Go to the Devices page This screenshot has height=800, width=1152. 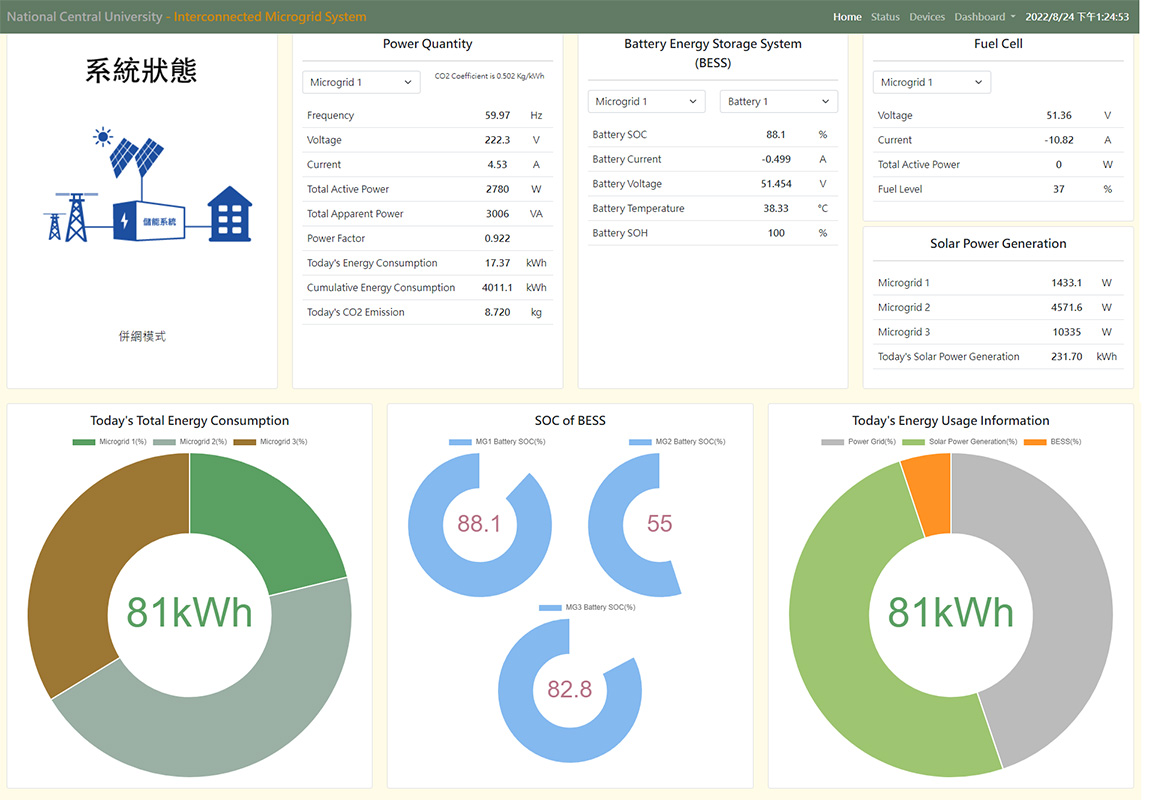927,17
